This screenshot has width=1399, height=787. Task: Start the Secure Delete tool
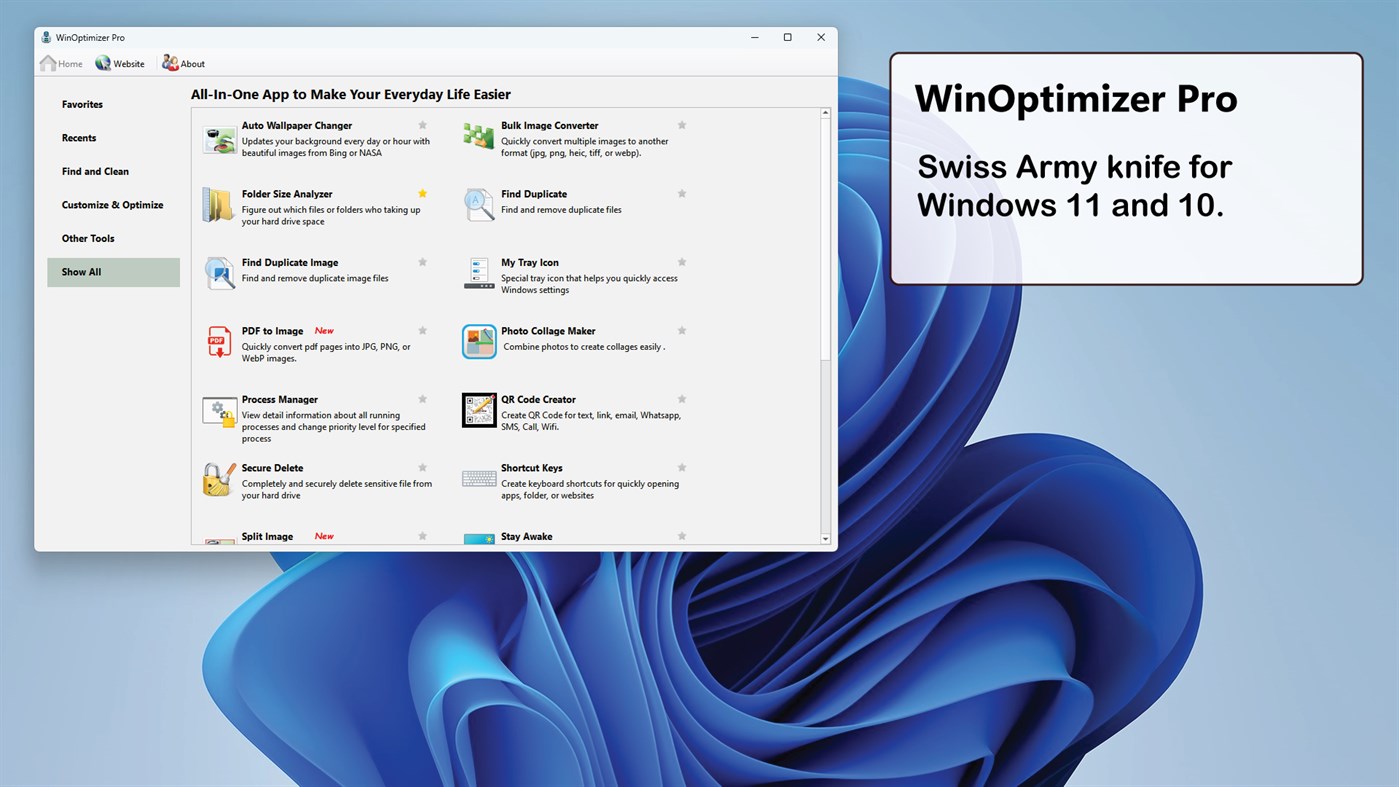tap(272, 467)
